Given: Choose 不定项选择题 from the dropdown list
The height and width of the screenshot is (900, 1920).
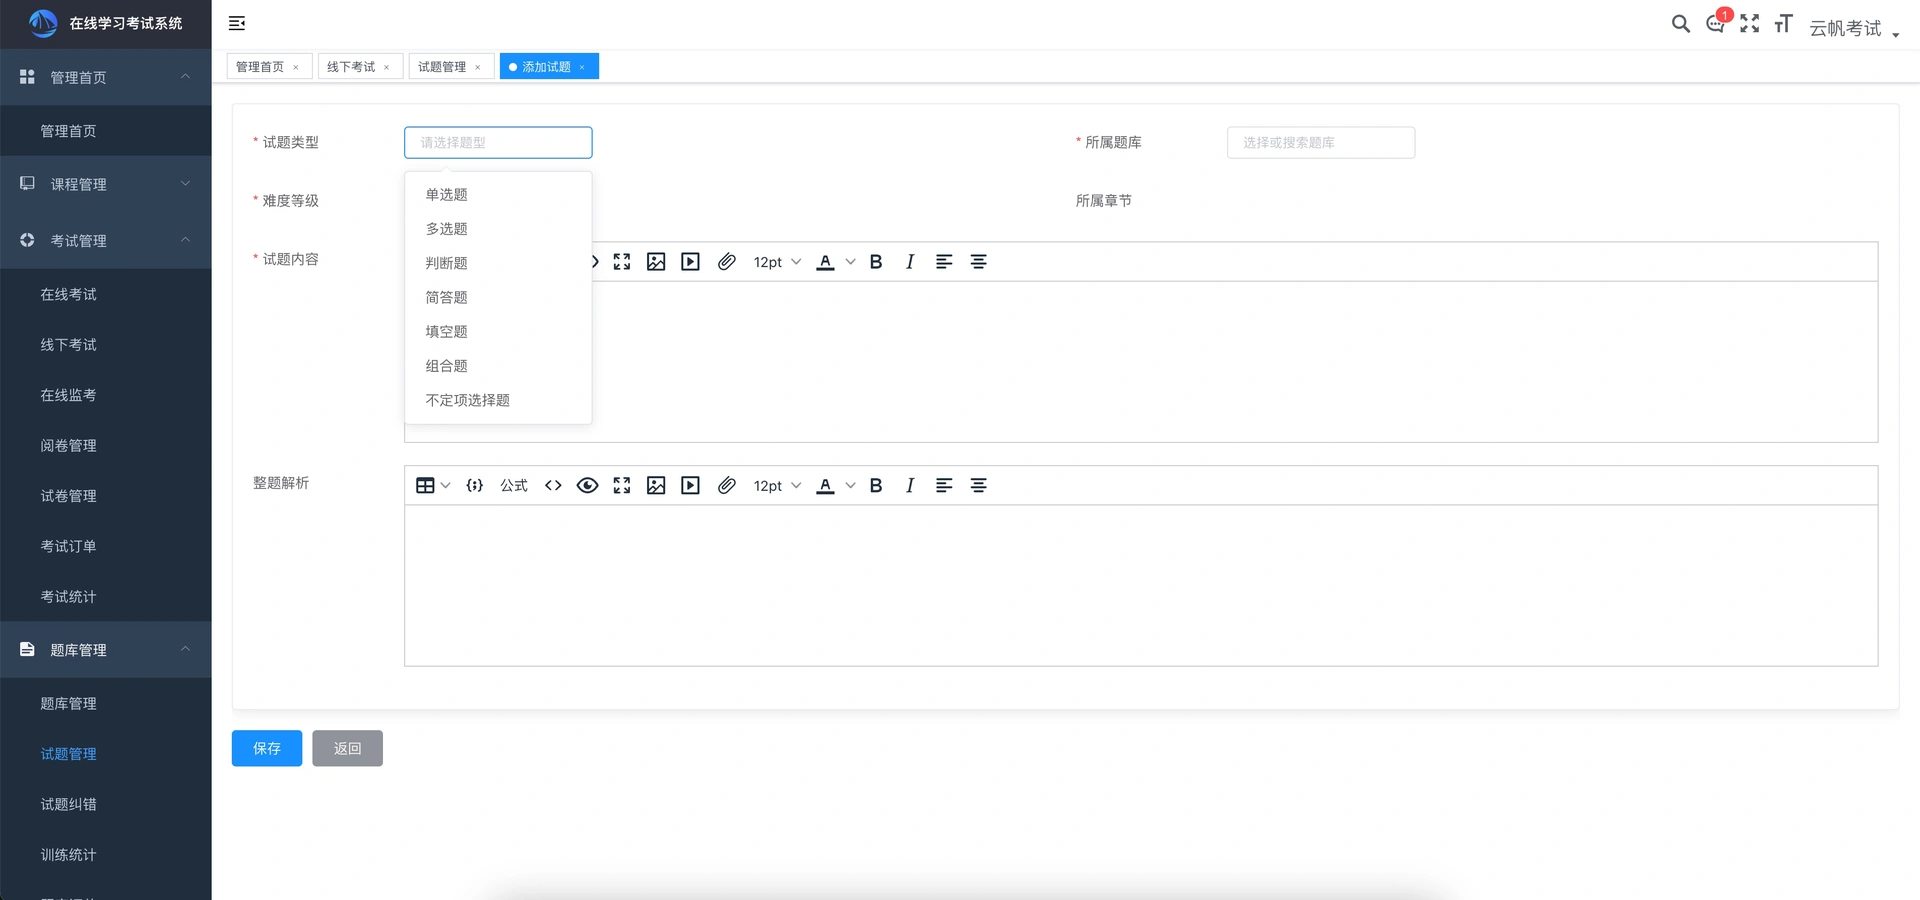Looking at the screenshot, I should [498, 400].
